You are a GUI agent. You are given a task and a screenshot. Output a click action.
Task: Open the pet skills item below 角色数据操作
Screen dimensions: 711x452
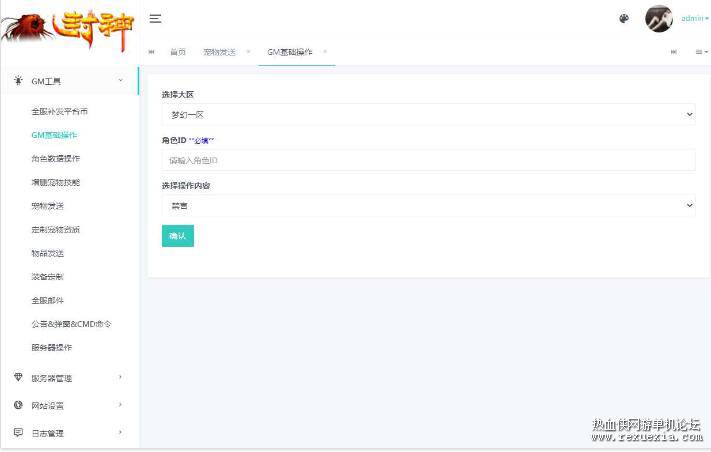pyautogui.click(x=55, y=182)
